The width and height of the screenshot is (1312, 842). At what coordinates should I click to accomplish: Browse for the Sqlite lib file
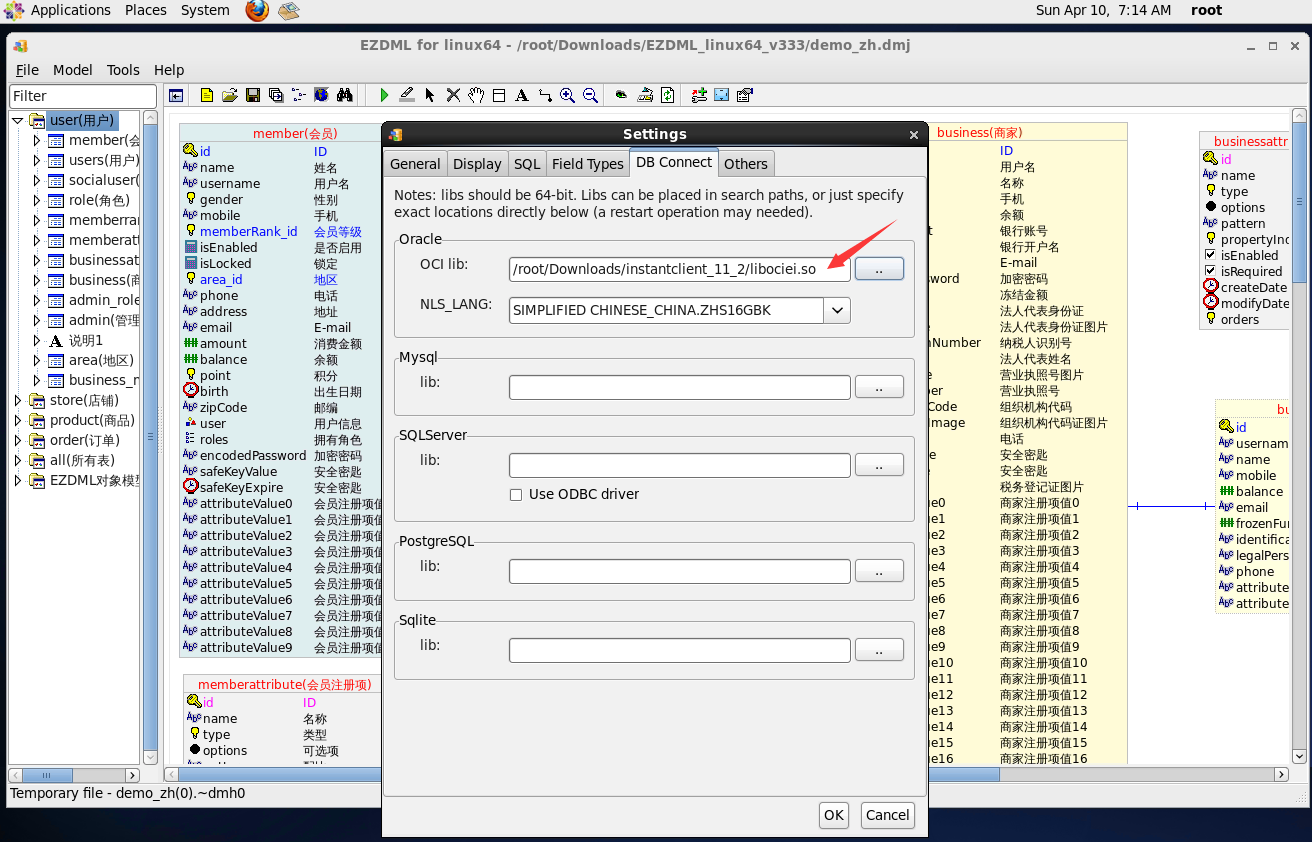pos(879,650)
